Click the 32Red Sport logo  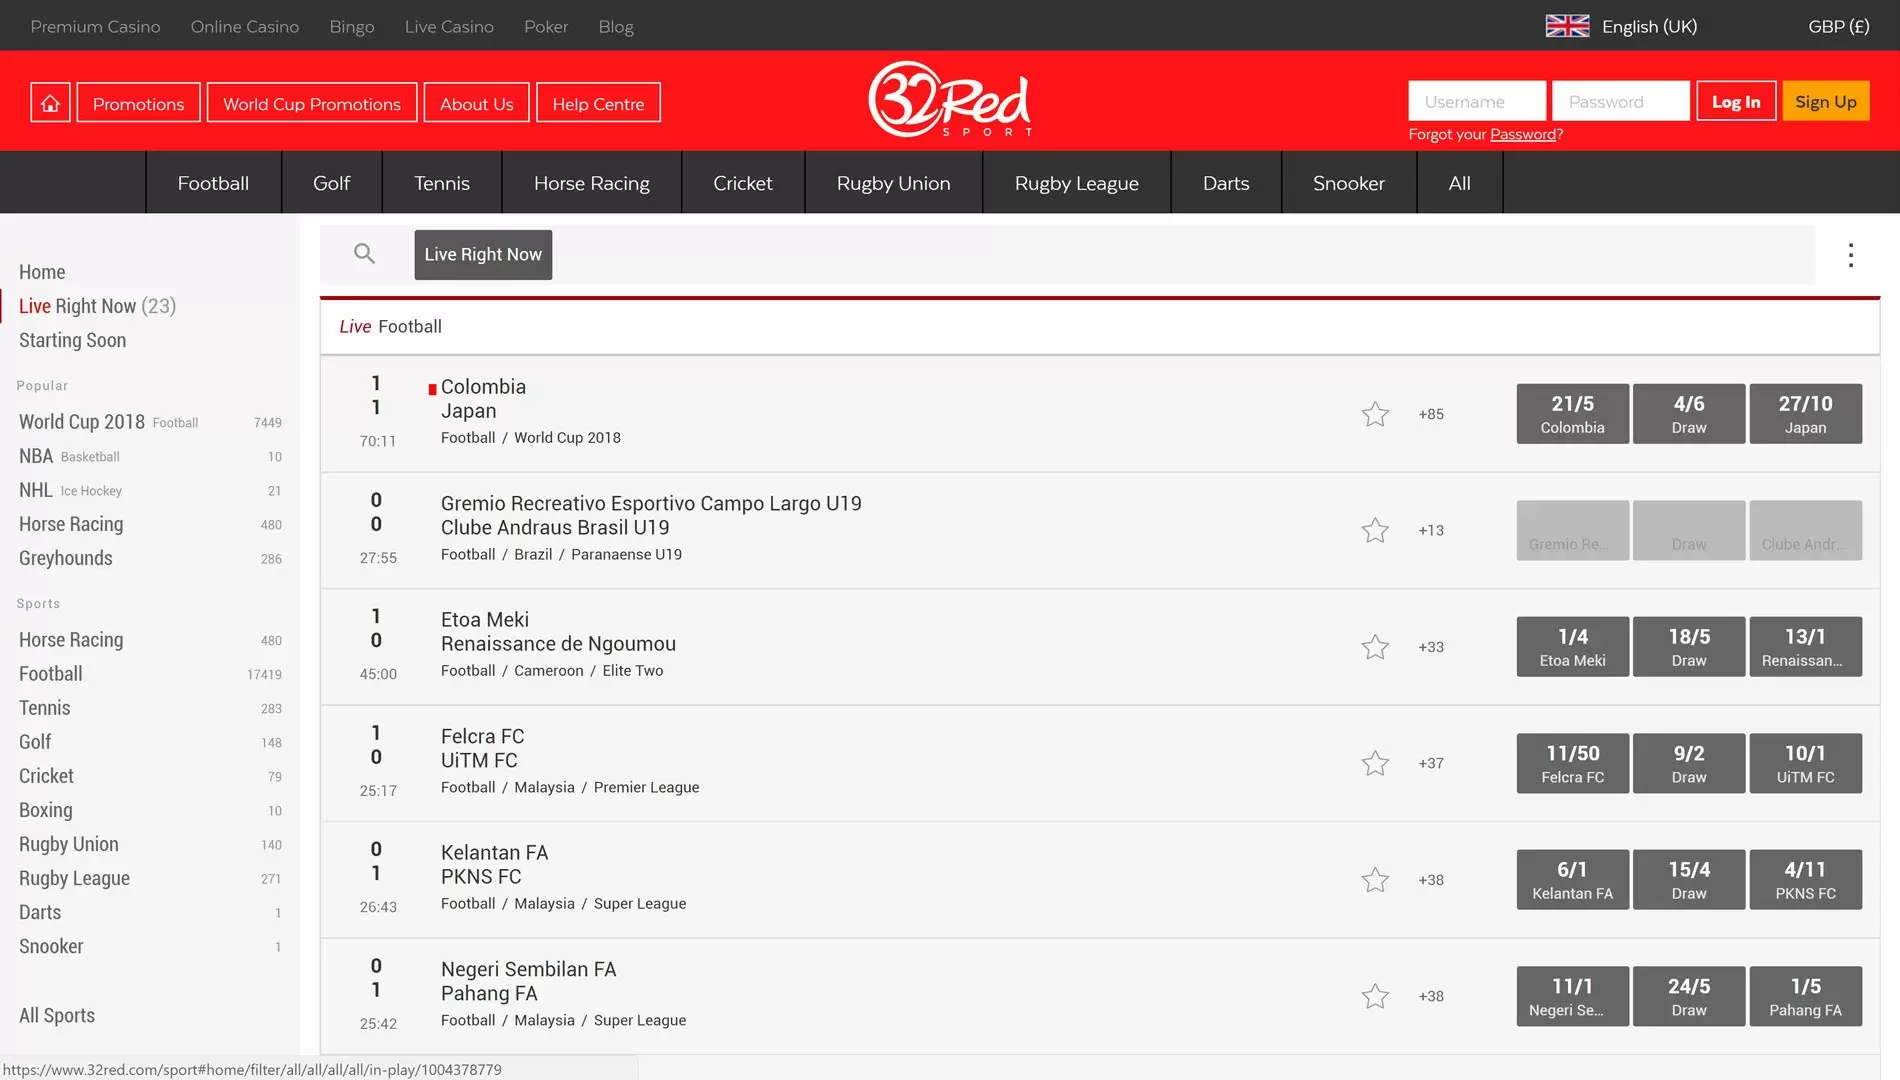pyautogui.click(x=950, y=100)
